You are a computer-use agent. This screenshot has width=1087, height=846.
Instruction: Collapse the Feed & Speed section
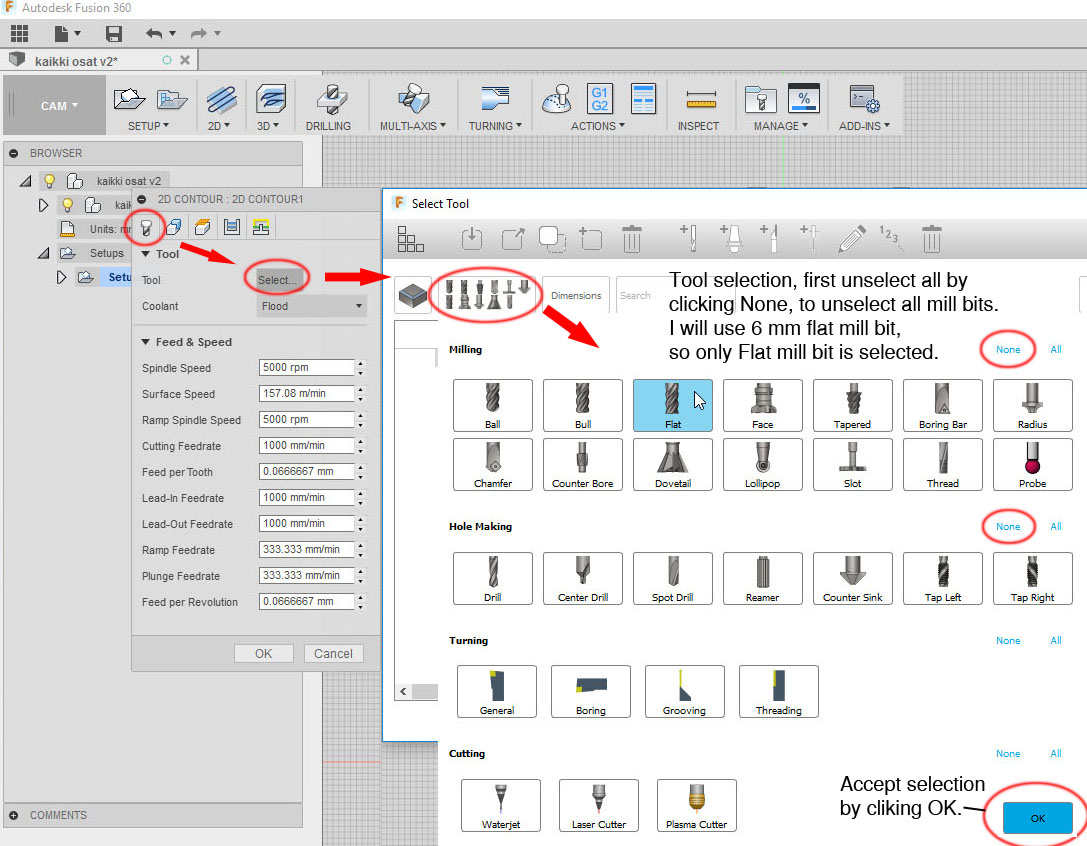tap(146, 342)
